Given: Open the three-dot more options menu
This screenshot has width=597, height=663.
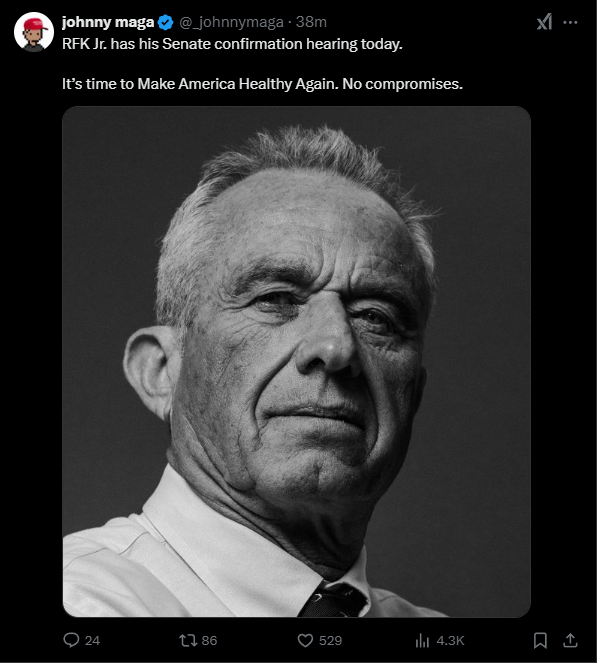Looking at the screenshot, I should (570, 22).
